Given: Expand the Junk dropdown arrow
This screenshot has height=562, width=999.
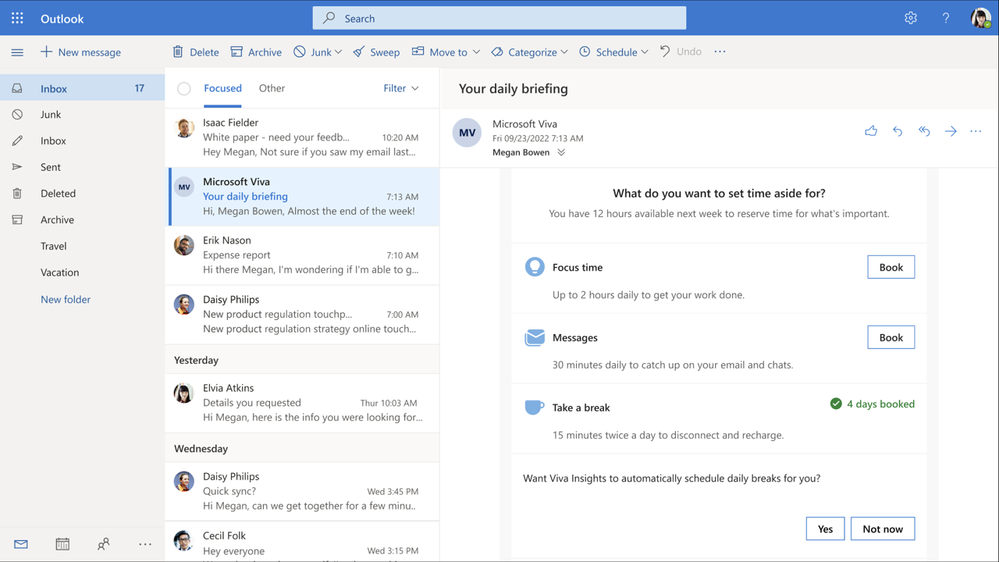Looking at the screenshot, I should tap(338, 52).
